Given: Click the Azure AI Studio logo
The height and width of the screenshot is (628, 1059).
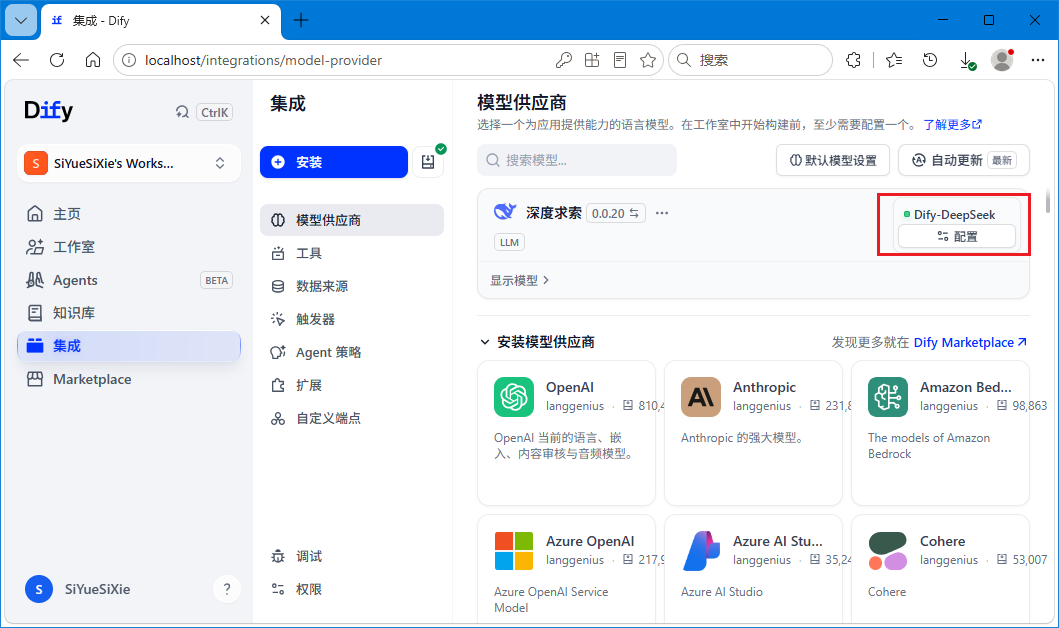Looking at the screenshot, I should pos(701,551).
